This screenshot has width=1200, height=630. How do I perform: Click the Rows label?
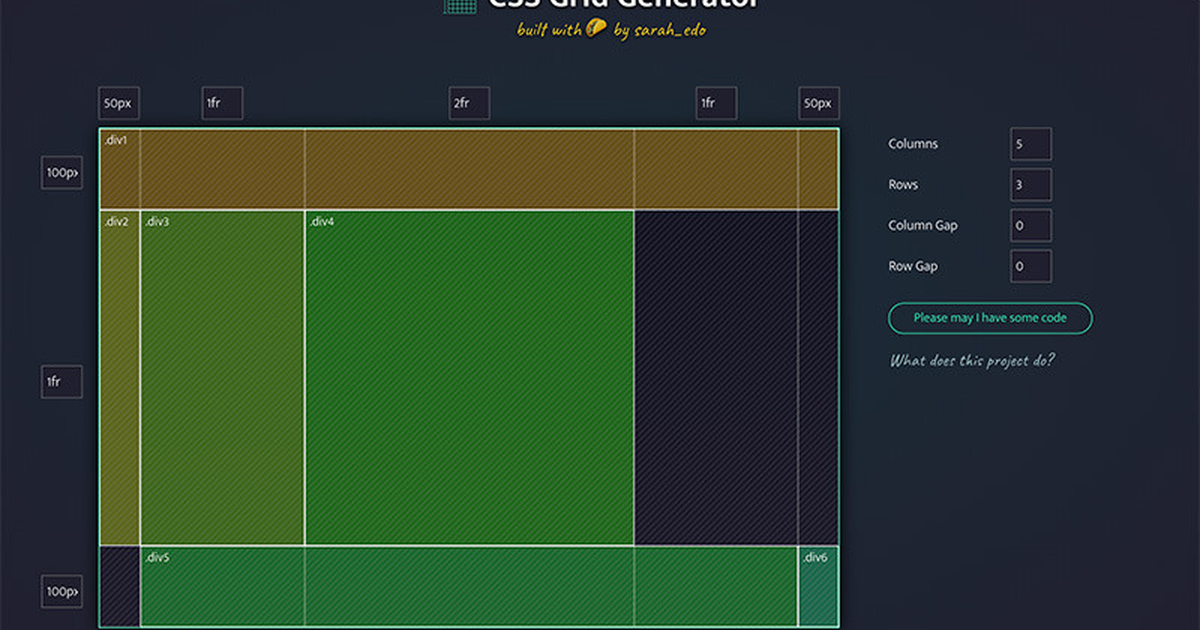pos(903,185)
